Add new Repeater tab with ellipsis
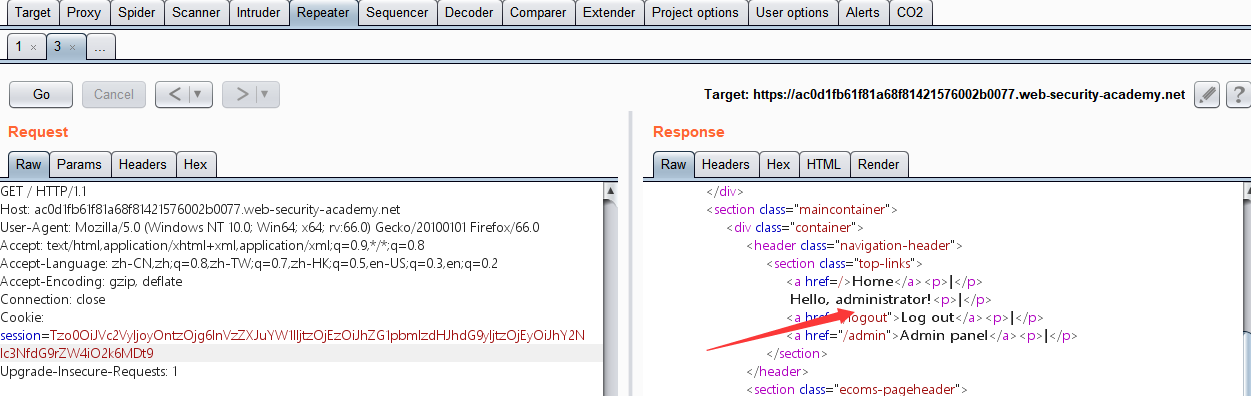 point(101,46)
